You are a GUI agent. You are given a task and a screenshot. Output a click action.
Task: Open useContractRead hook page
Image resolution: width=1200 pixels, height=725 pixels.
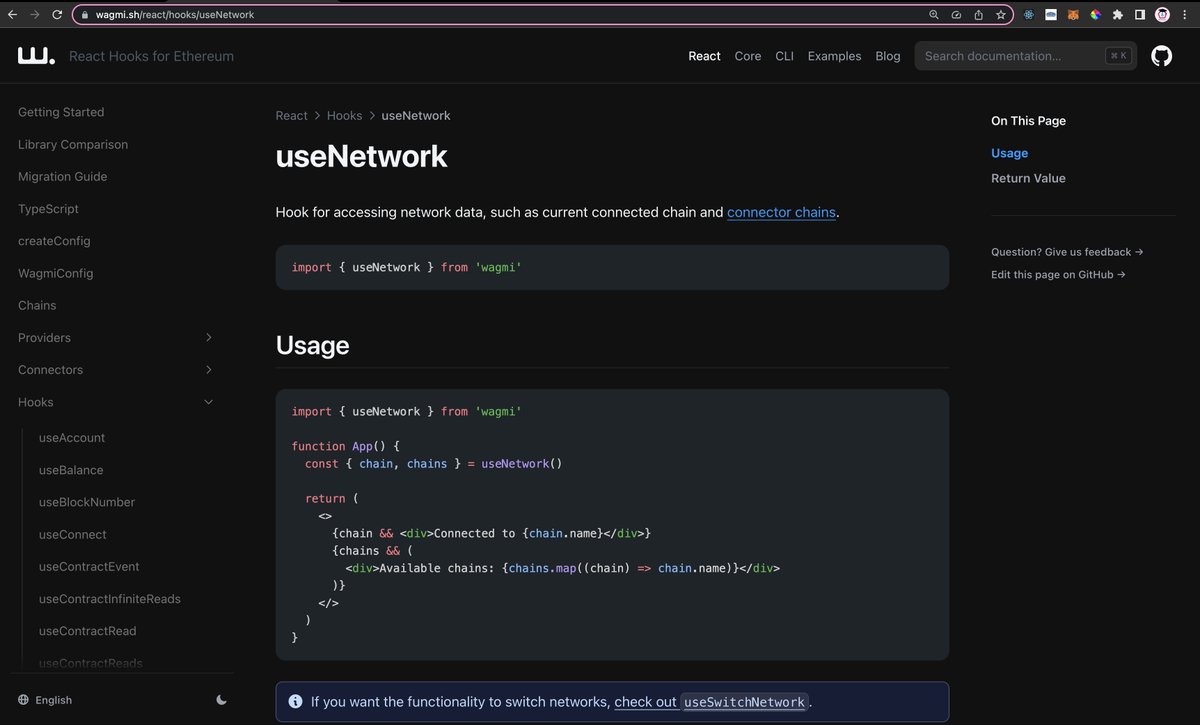87,631
